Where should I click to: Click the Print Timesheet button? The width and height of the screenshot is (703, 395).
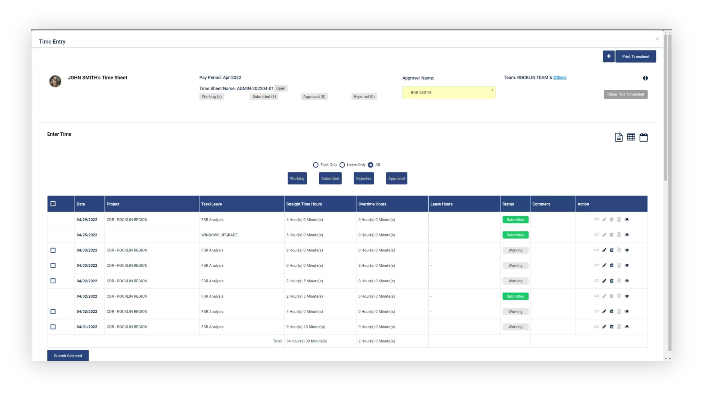click(636, 56)
